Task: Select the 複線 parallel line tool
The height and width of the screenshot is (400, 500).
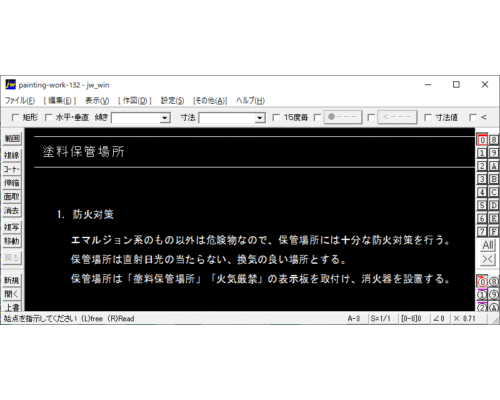Action: [x=12, y=155]
